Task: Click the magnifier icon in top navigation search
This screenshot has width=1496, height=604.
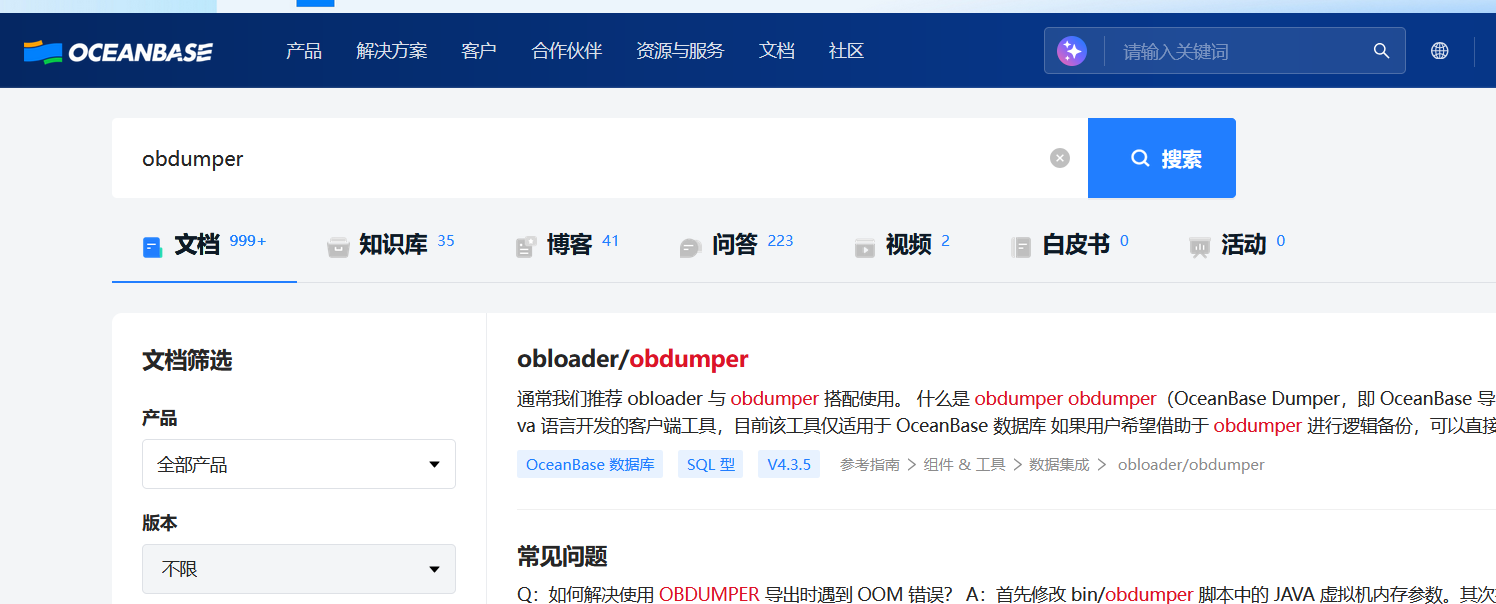Action: (1381, 51)
